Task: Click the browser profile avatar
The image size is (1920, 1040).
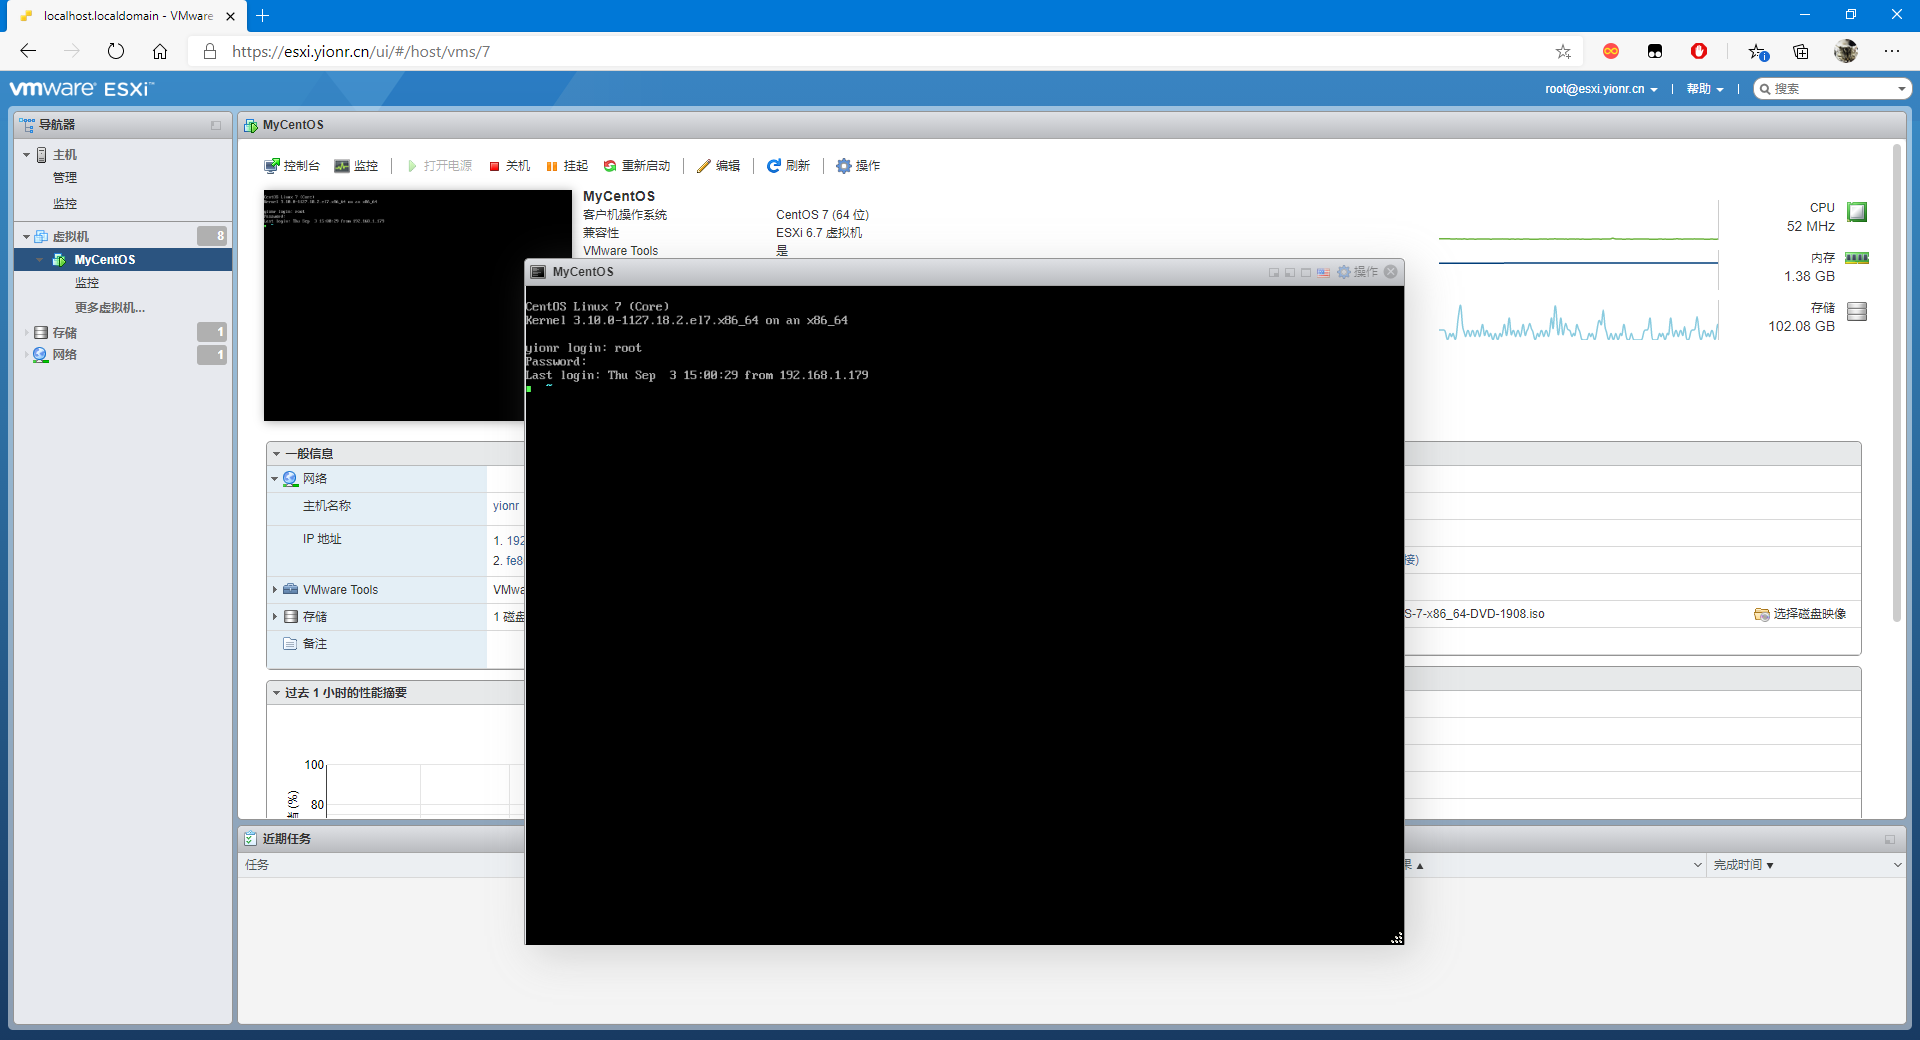Action: [1846, 51]
